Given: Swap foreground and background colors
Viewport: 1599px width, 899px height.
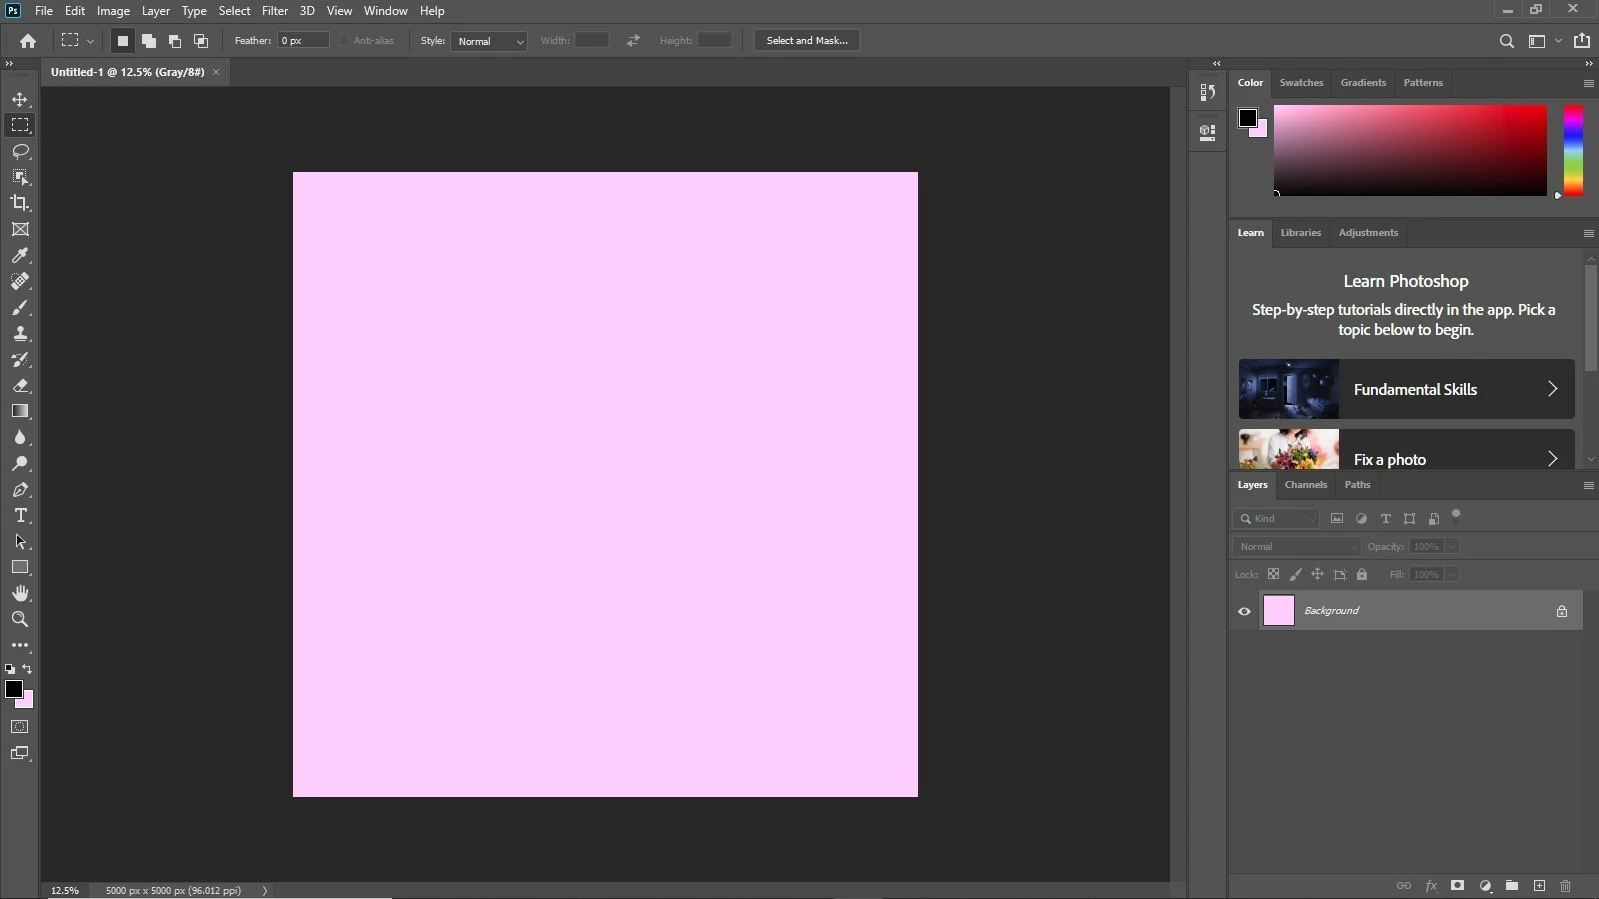Looking at the screenshot, I should pyautogui.click(x=27, y=669).
